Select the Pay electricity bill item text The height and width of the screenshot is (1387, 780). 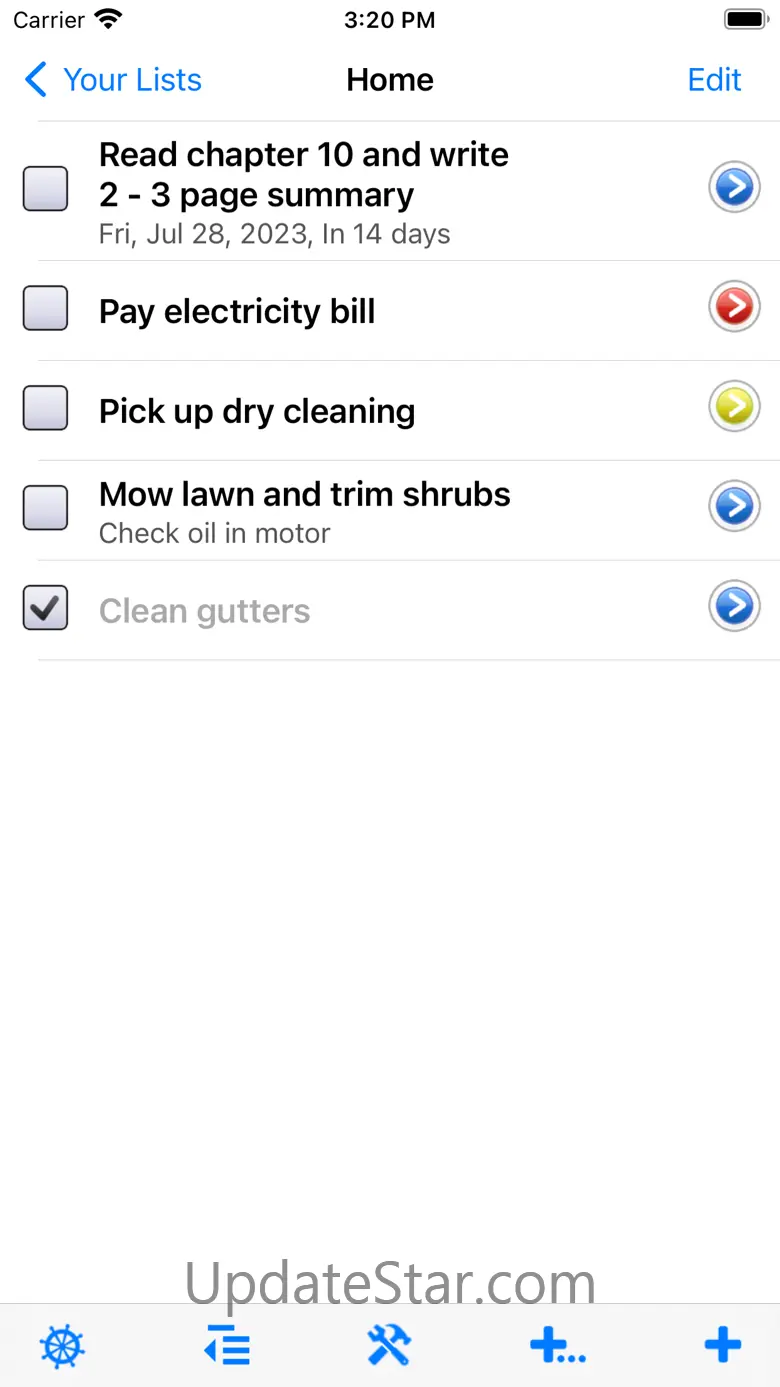(x=237, y=311)
